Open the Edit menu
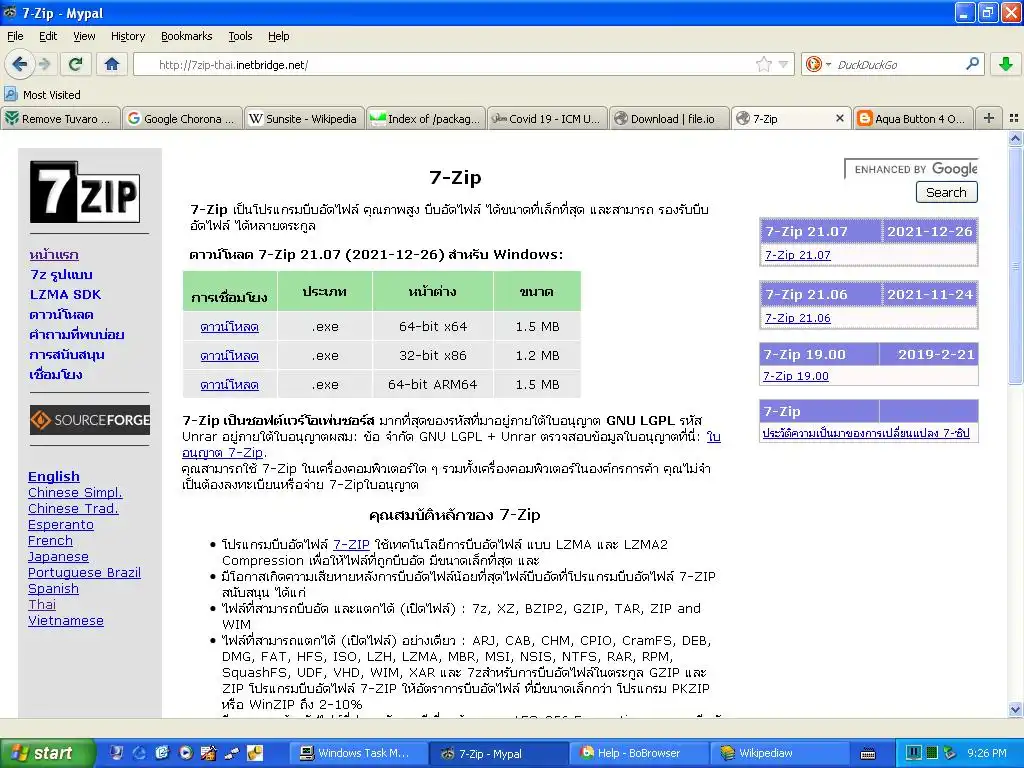 pos(48,36)
